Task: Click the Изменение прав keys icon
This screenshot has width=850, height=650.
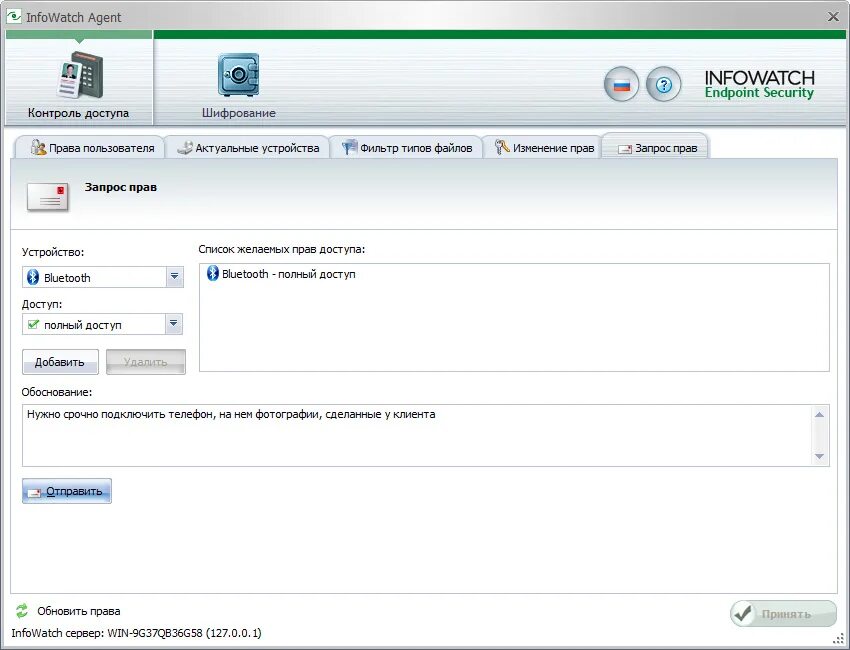Action: point(502,147)
